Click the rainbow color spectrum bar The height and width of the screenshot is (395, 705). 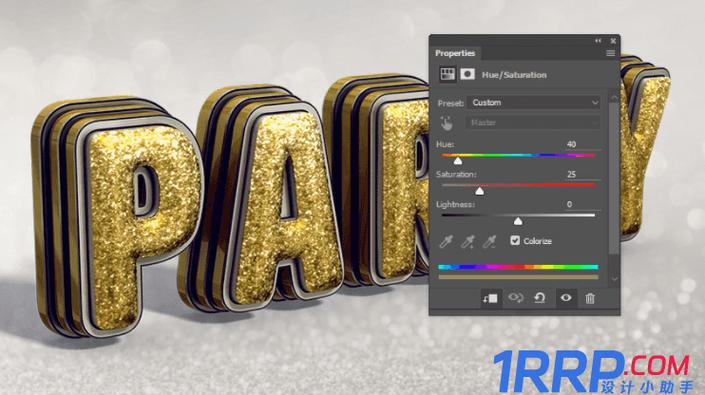click(x=518, y=267)
